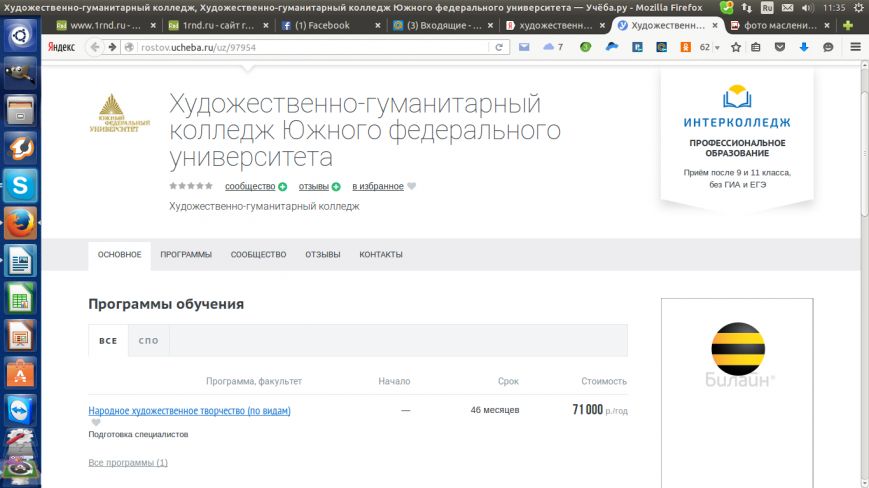Click 71 000 price value
Screen dimensions: 869x488
(x=587, y=410)
